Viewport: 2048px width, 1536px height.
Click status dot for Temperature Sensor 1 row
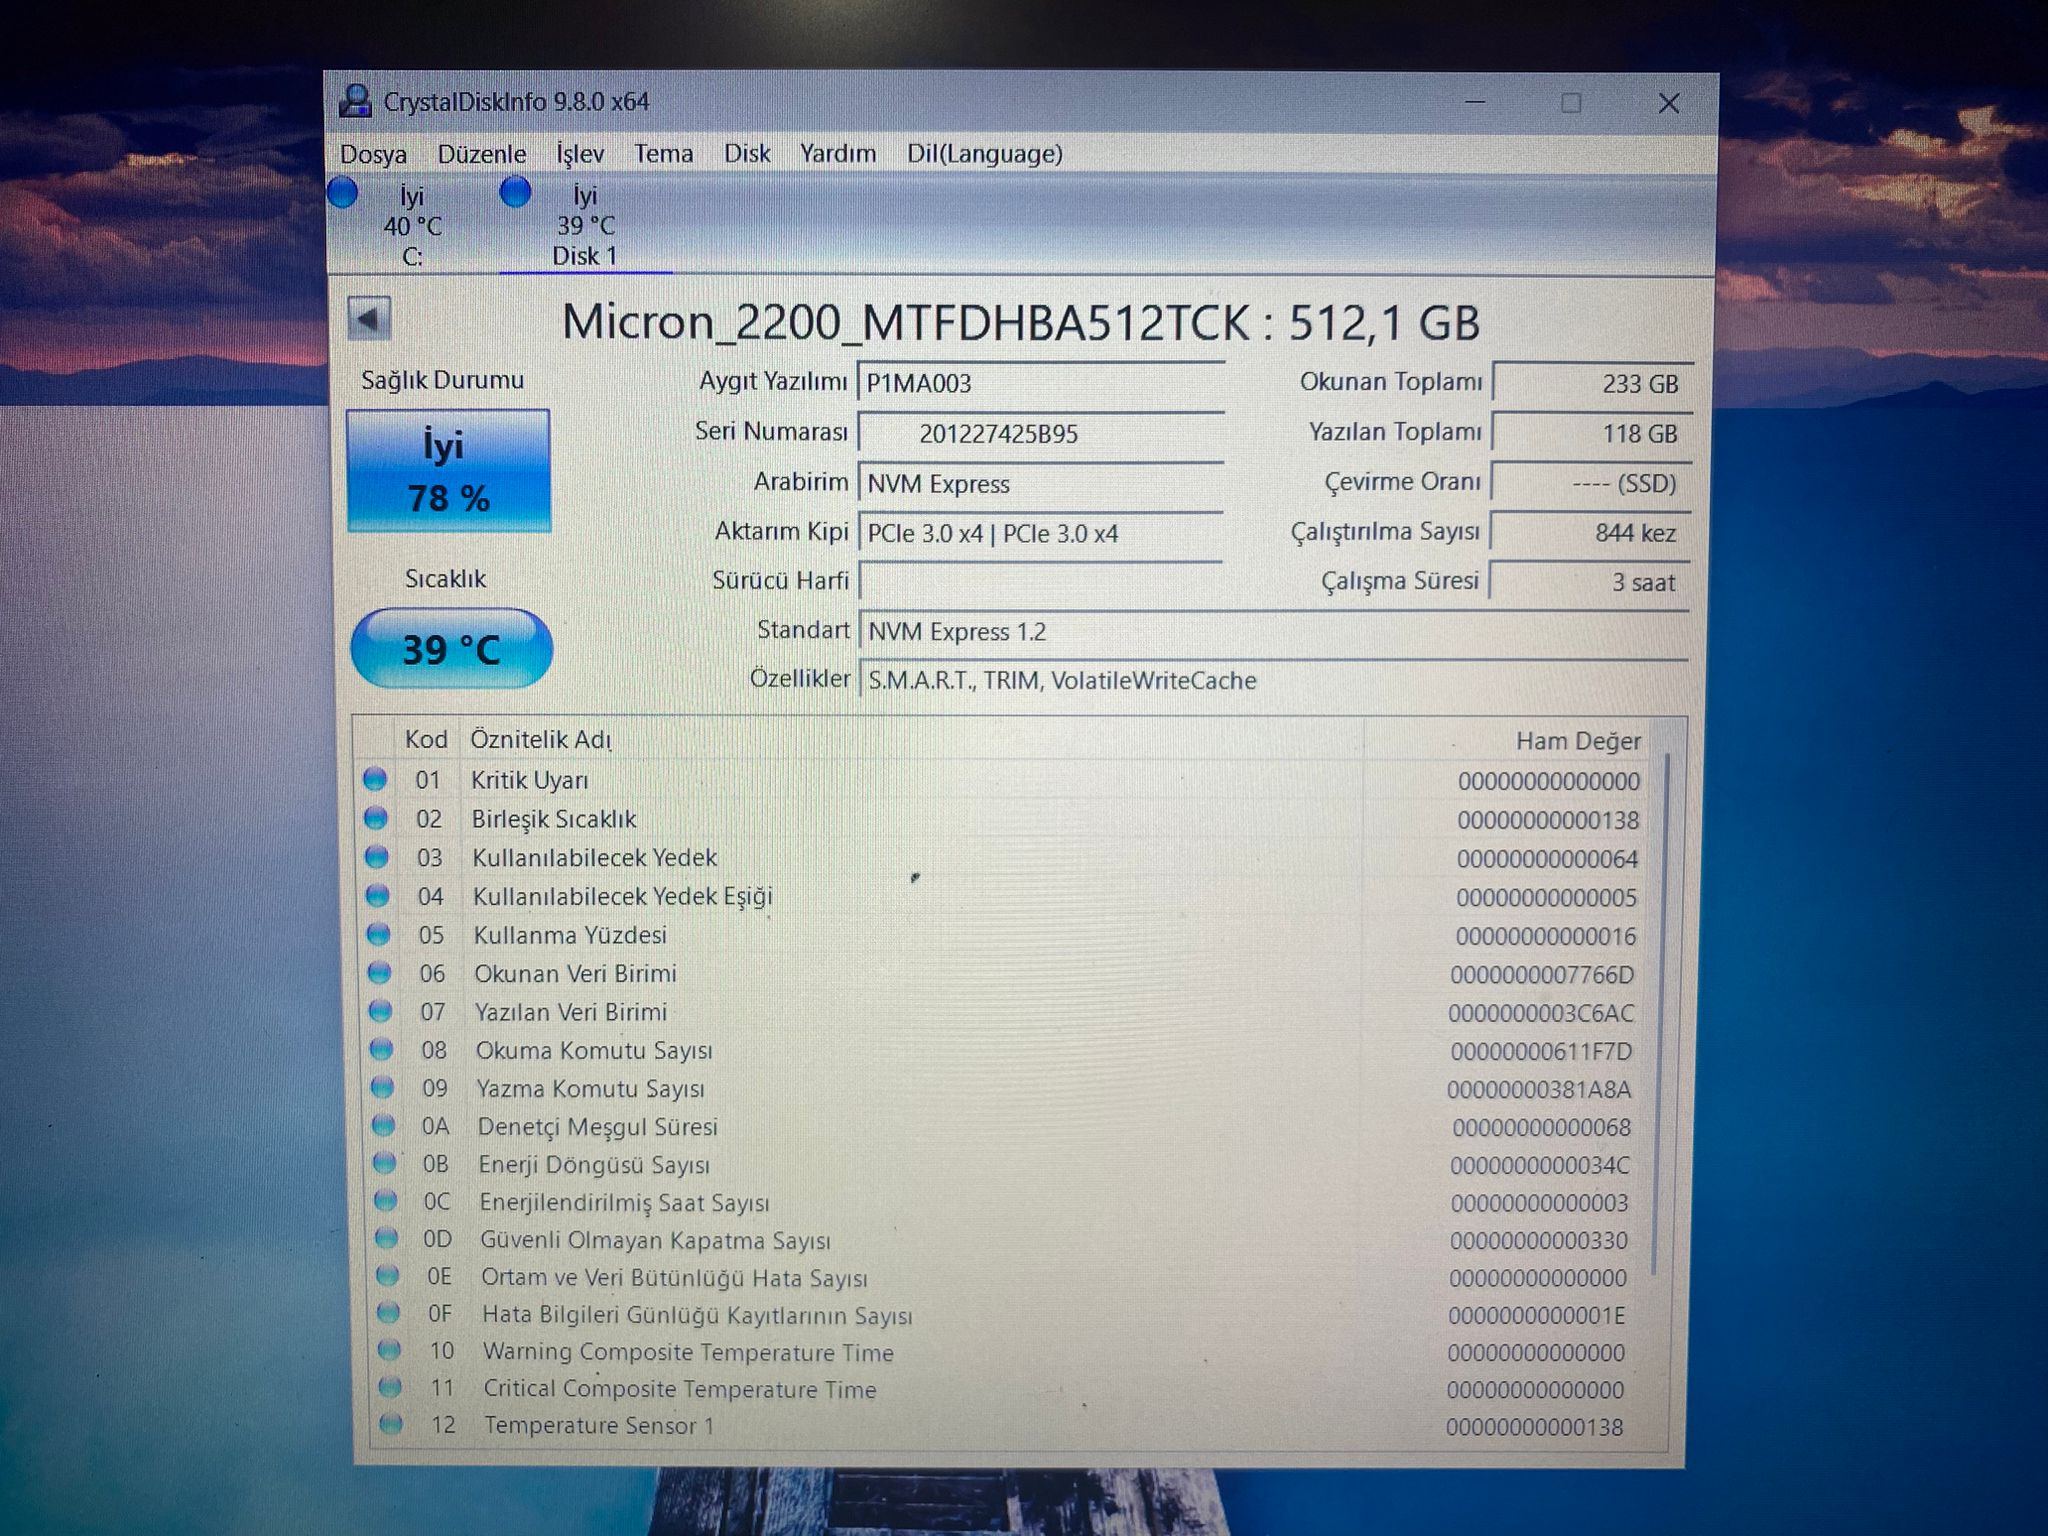[x=392, y=1423]
